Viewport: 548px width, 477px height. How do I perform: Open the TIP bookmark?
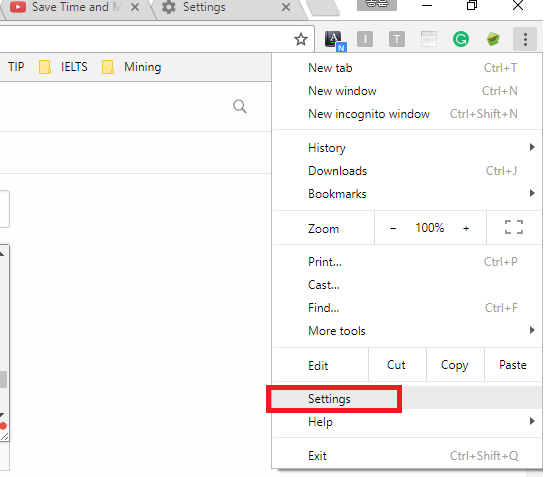[16, 67]
